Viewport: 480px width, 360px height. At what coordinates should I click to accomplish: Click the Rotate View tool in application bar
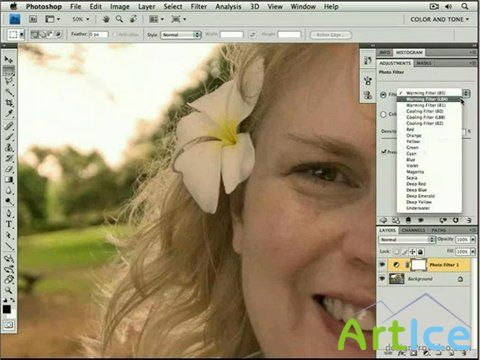tap(133, 19)
